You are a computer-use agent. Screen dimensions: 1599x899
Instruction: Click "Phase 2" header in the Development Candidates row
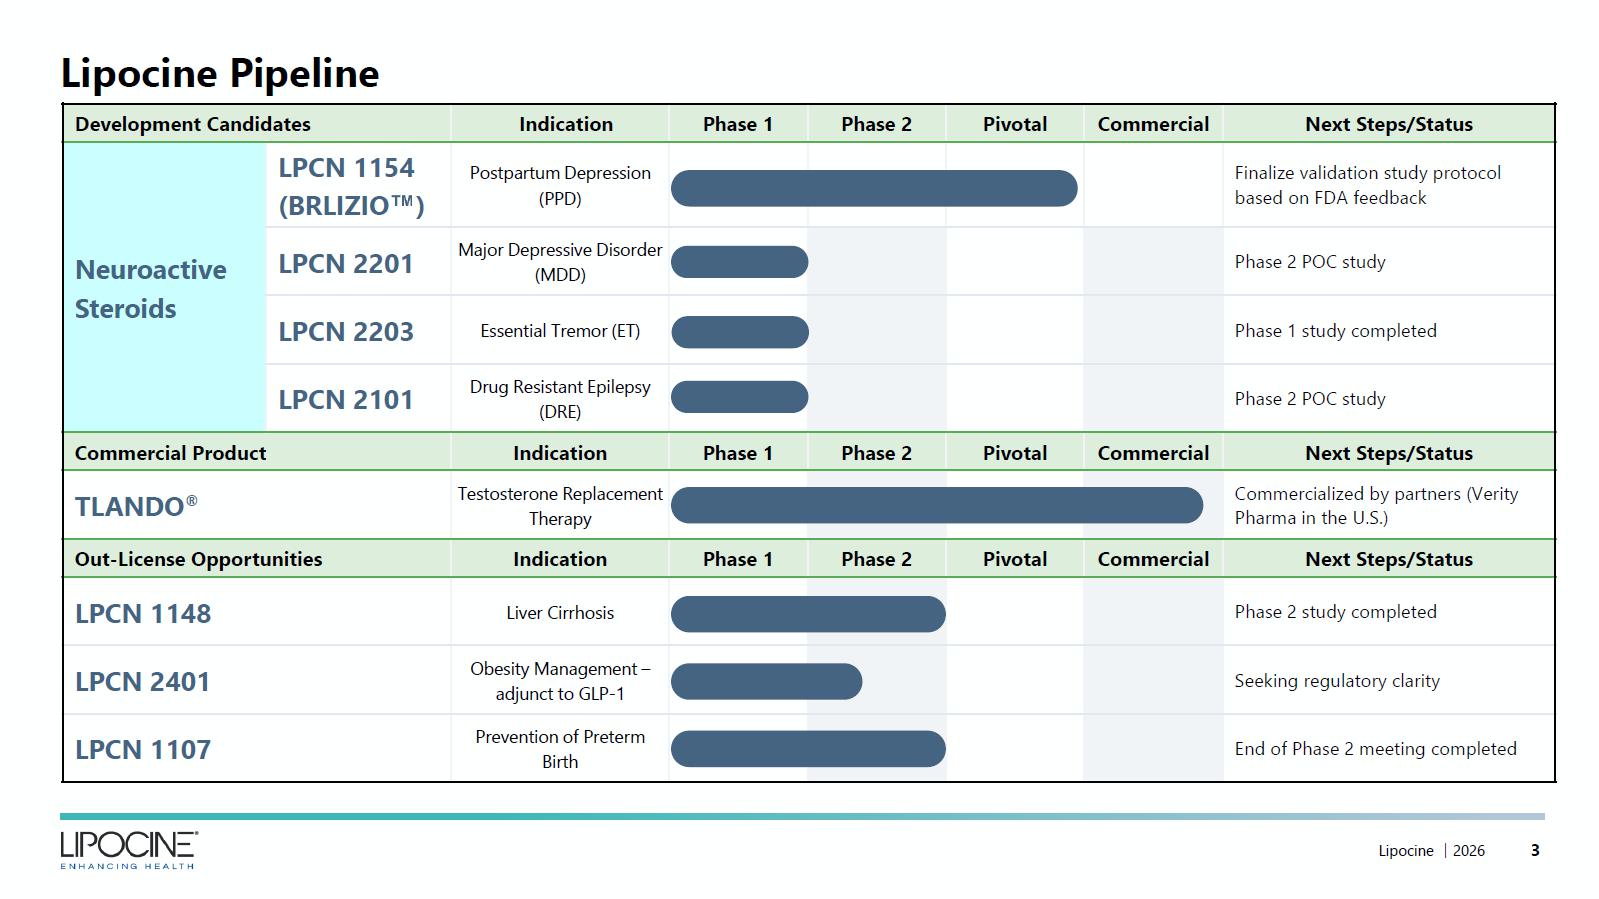coord(876,124)
